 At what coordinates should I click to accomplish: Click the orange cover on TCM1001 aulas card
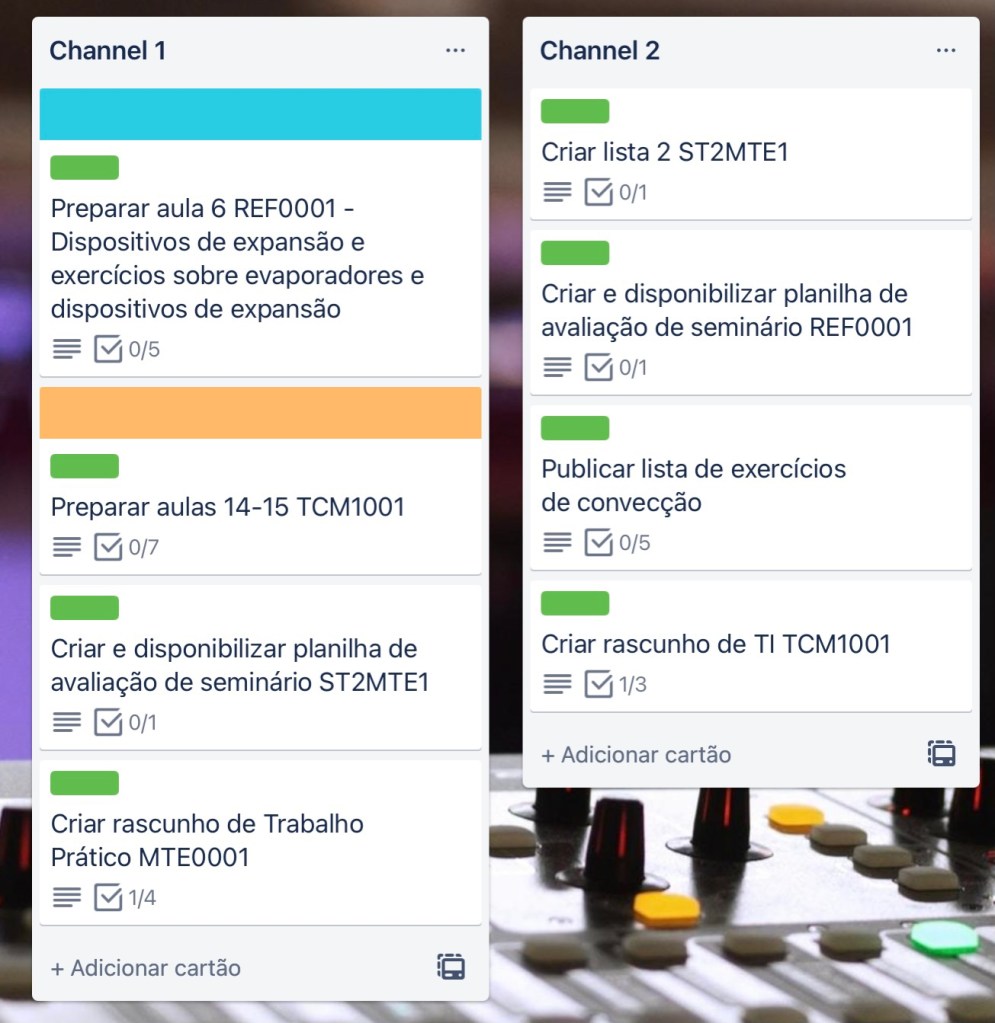click(260, 412)
